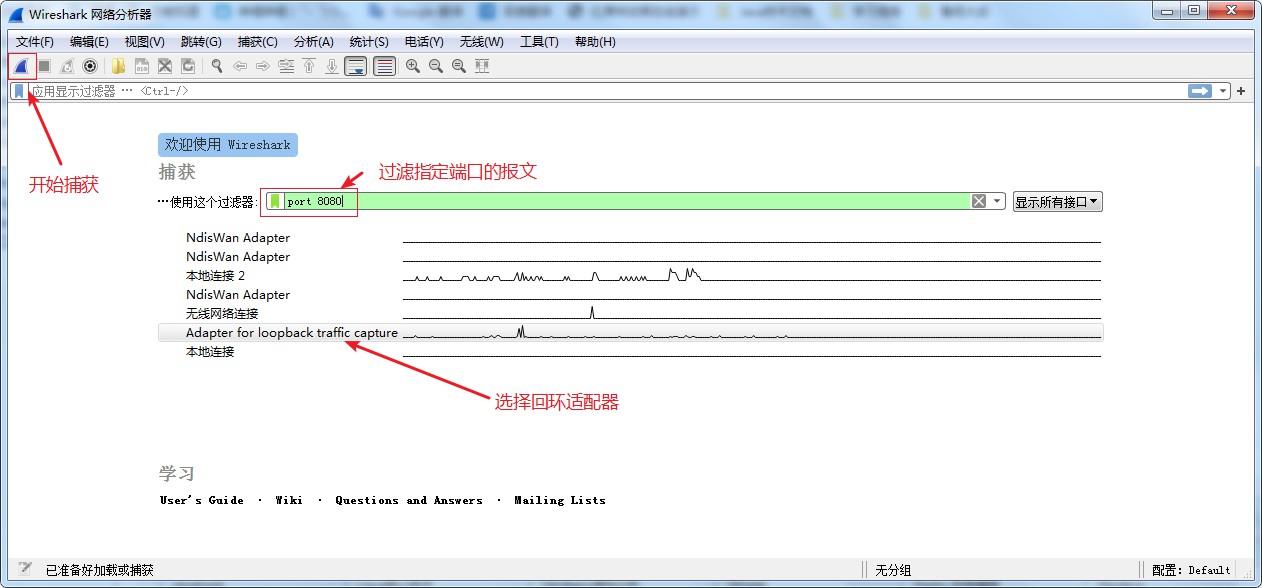Toggle auto-scroll during live capture
This screenshot has height=588, width=1262.
[355, 66]
